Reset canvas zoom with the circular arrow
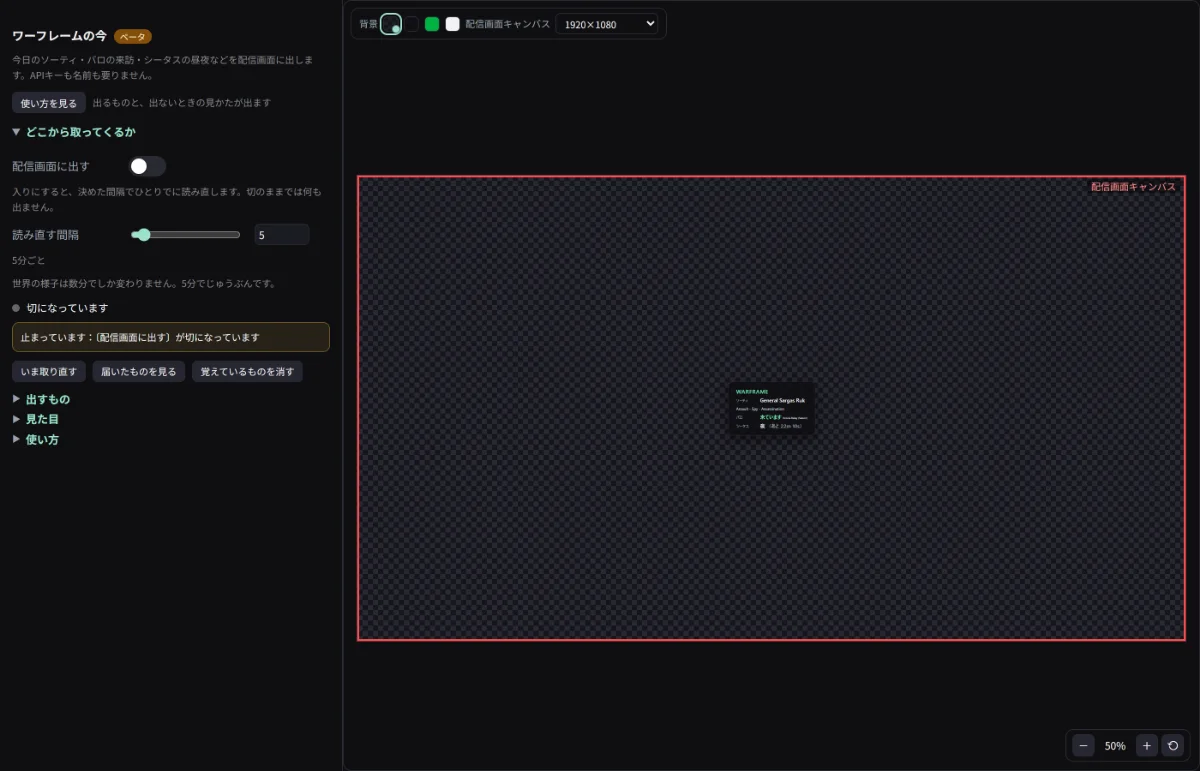The width and height of the screenshot is (1200, 771). click(x=1174, y=745)
